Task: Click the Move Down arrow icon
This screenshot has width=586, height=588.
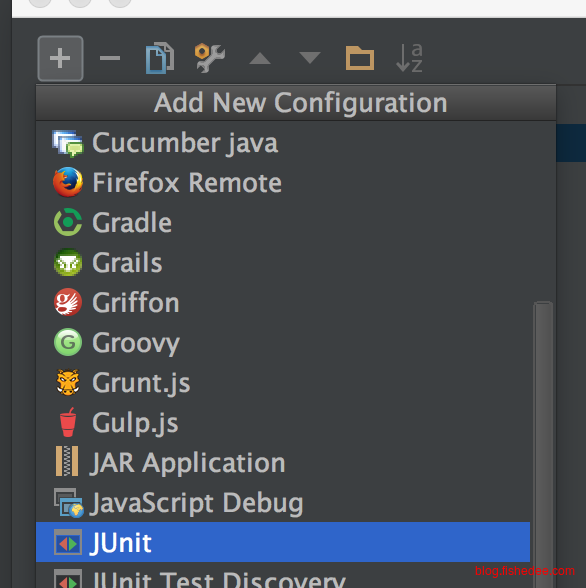Action: [310, 58]
